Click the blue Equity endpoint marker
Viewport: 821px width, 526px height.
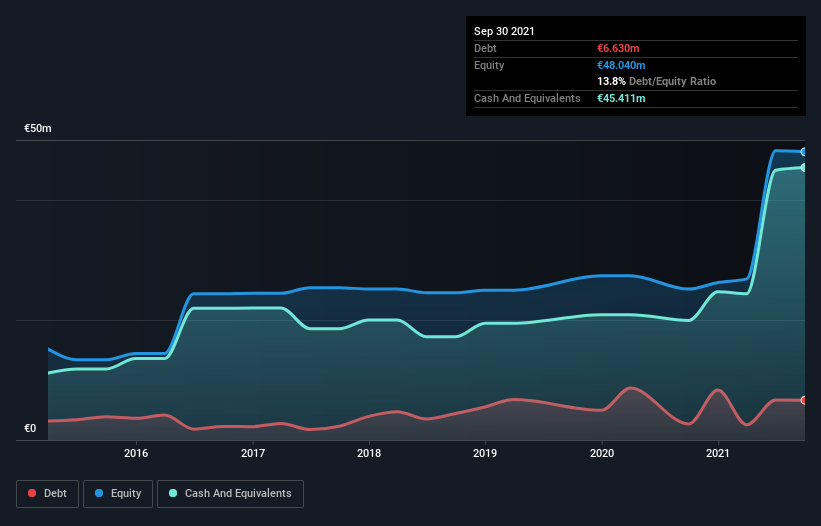point(804,152)
